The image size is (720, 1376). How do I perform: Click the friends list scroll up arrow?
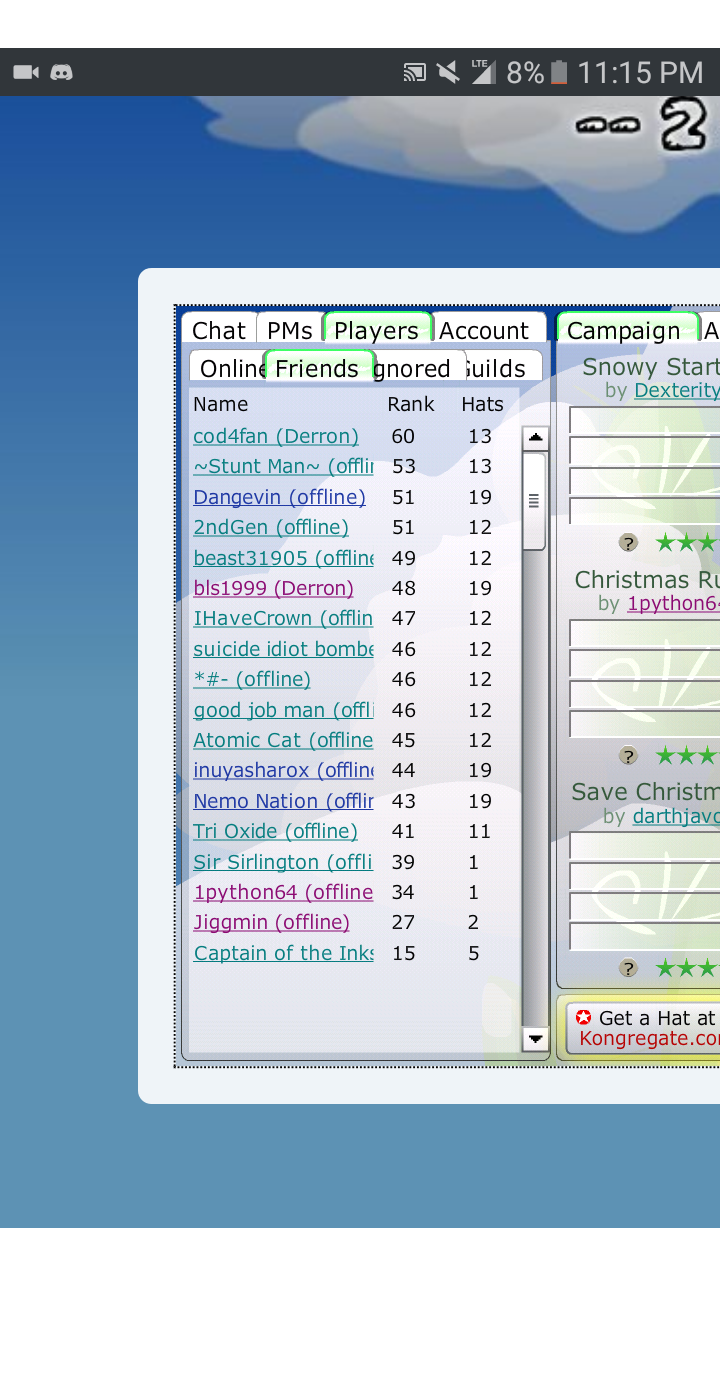536,438
